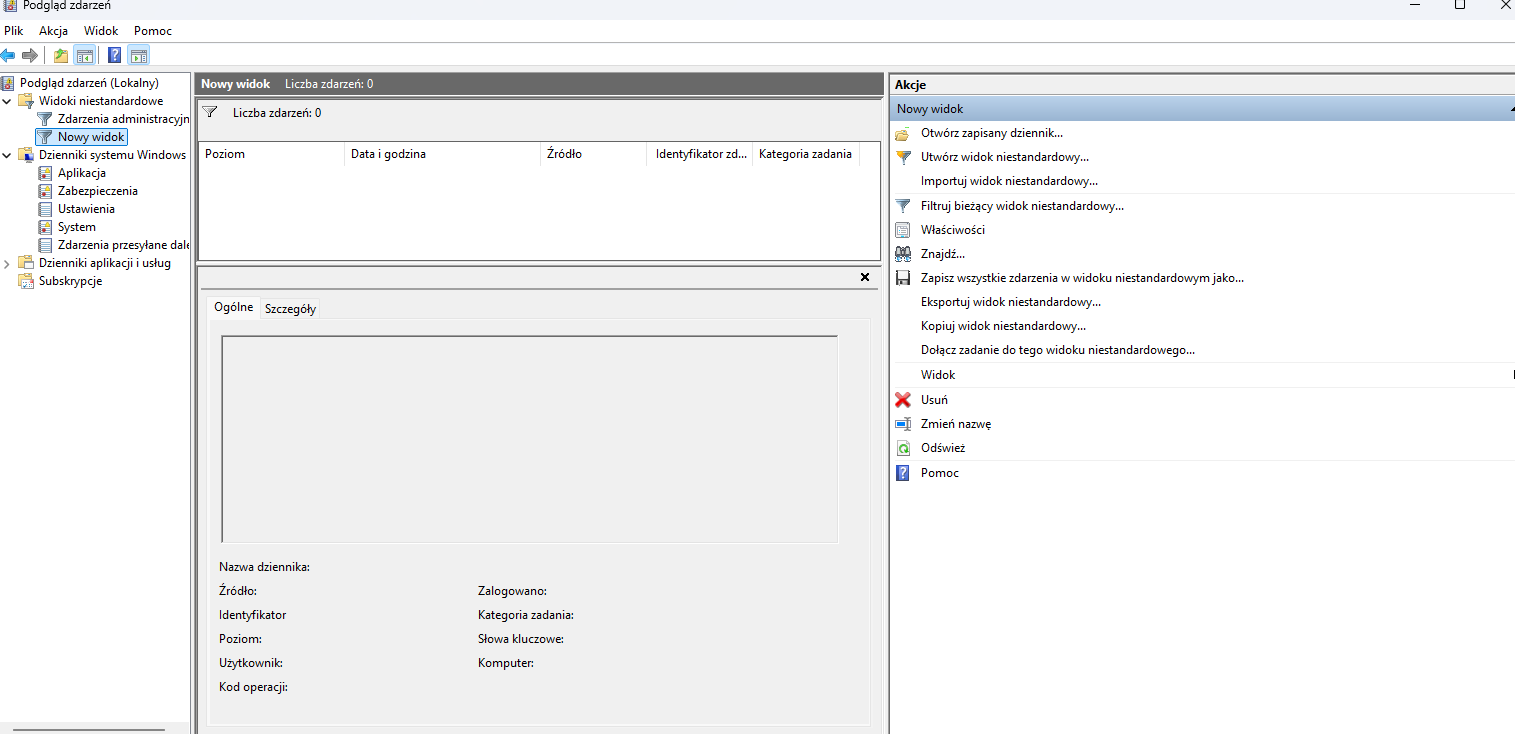Click the Back arrow in the toolbar
This screenshot has height=734, width=1515.
point(8,56)
